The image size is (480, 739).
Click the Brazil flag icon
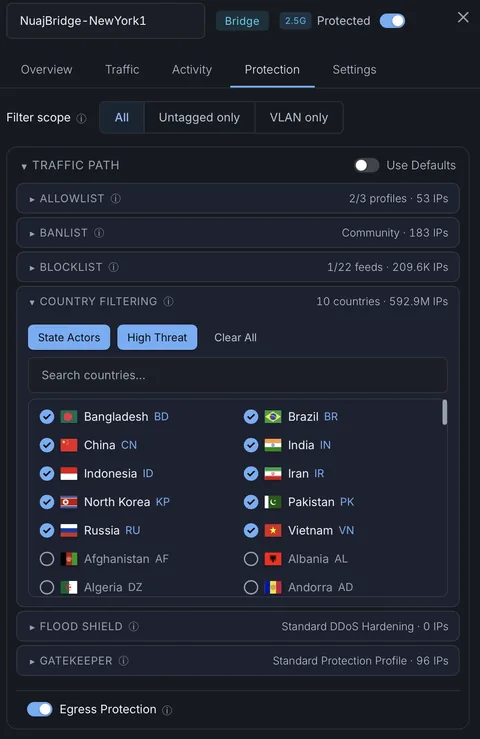coord(273,417)
